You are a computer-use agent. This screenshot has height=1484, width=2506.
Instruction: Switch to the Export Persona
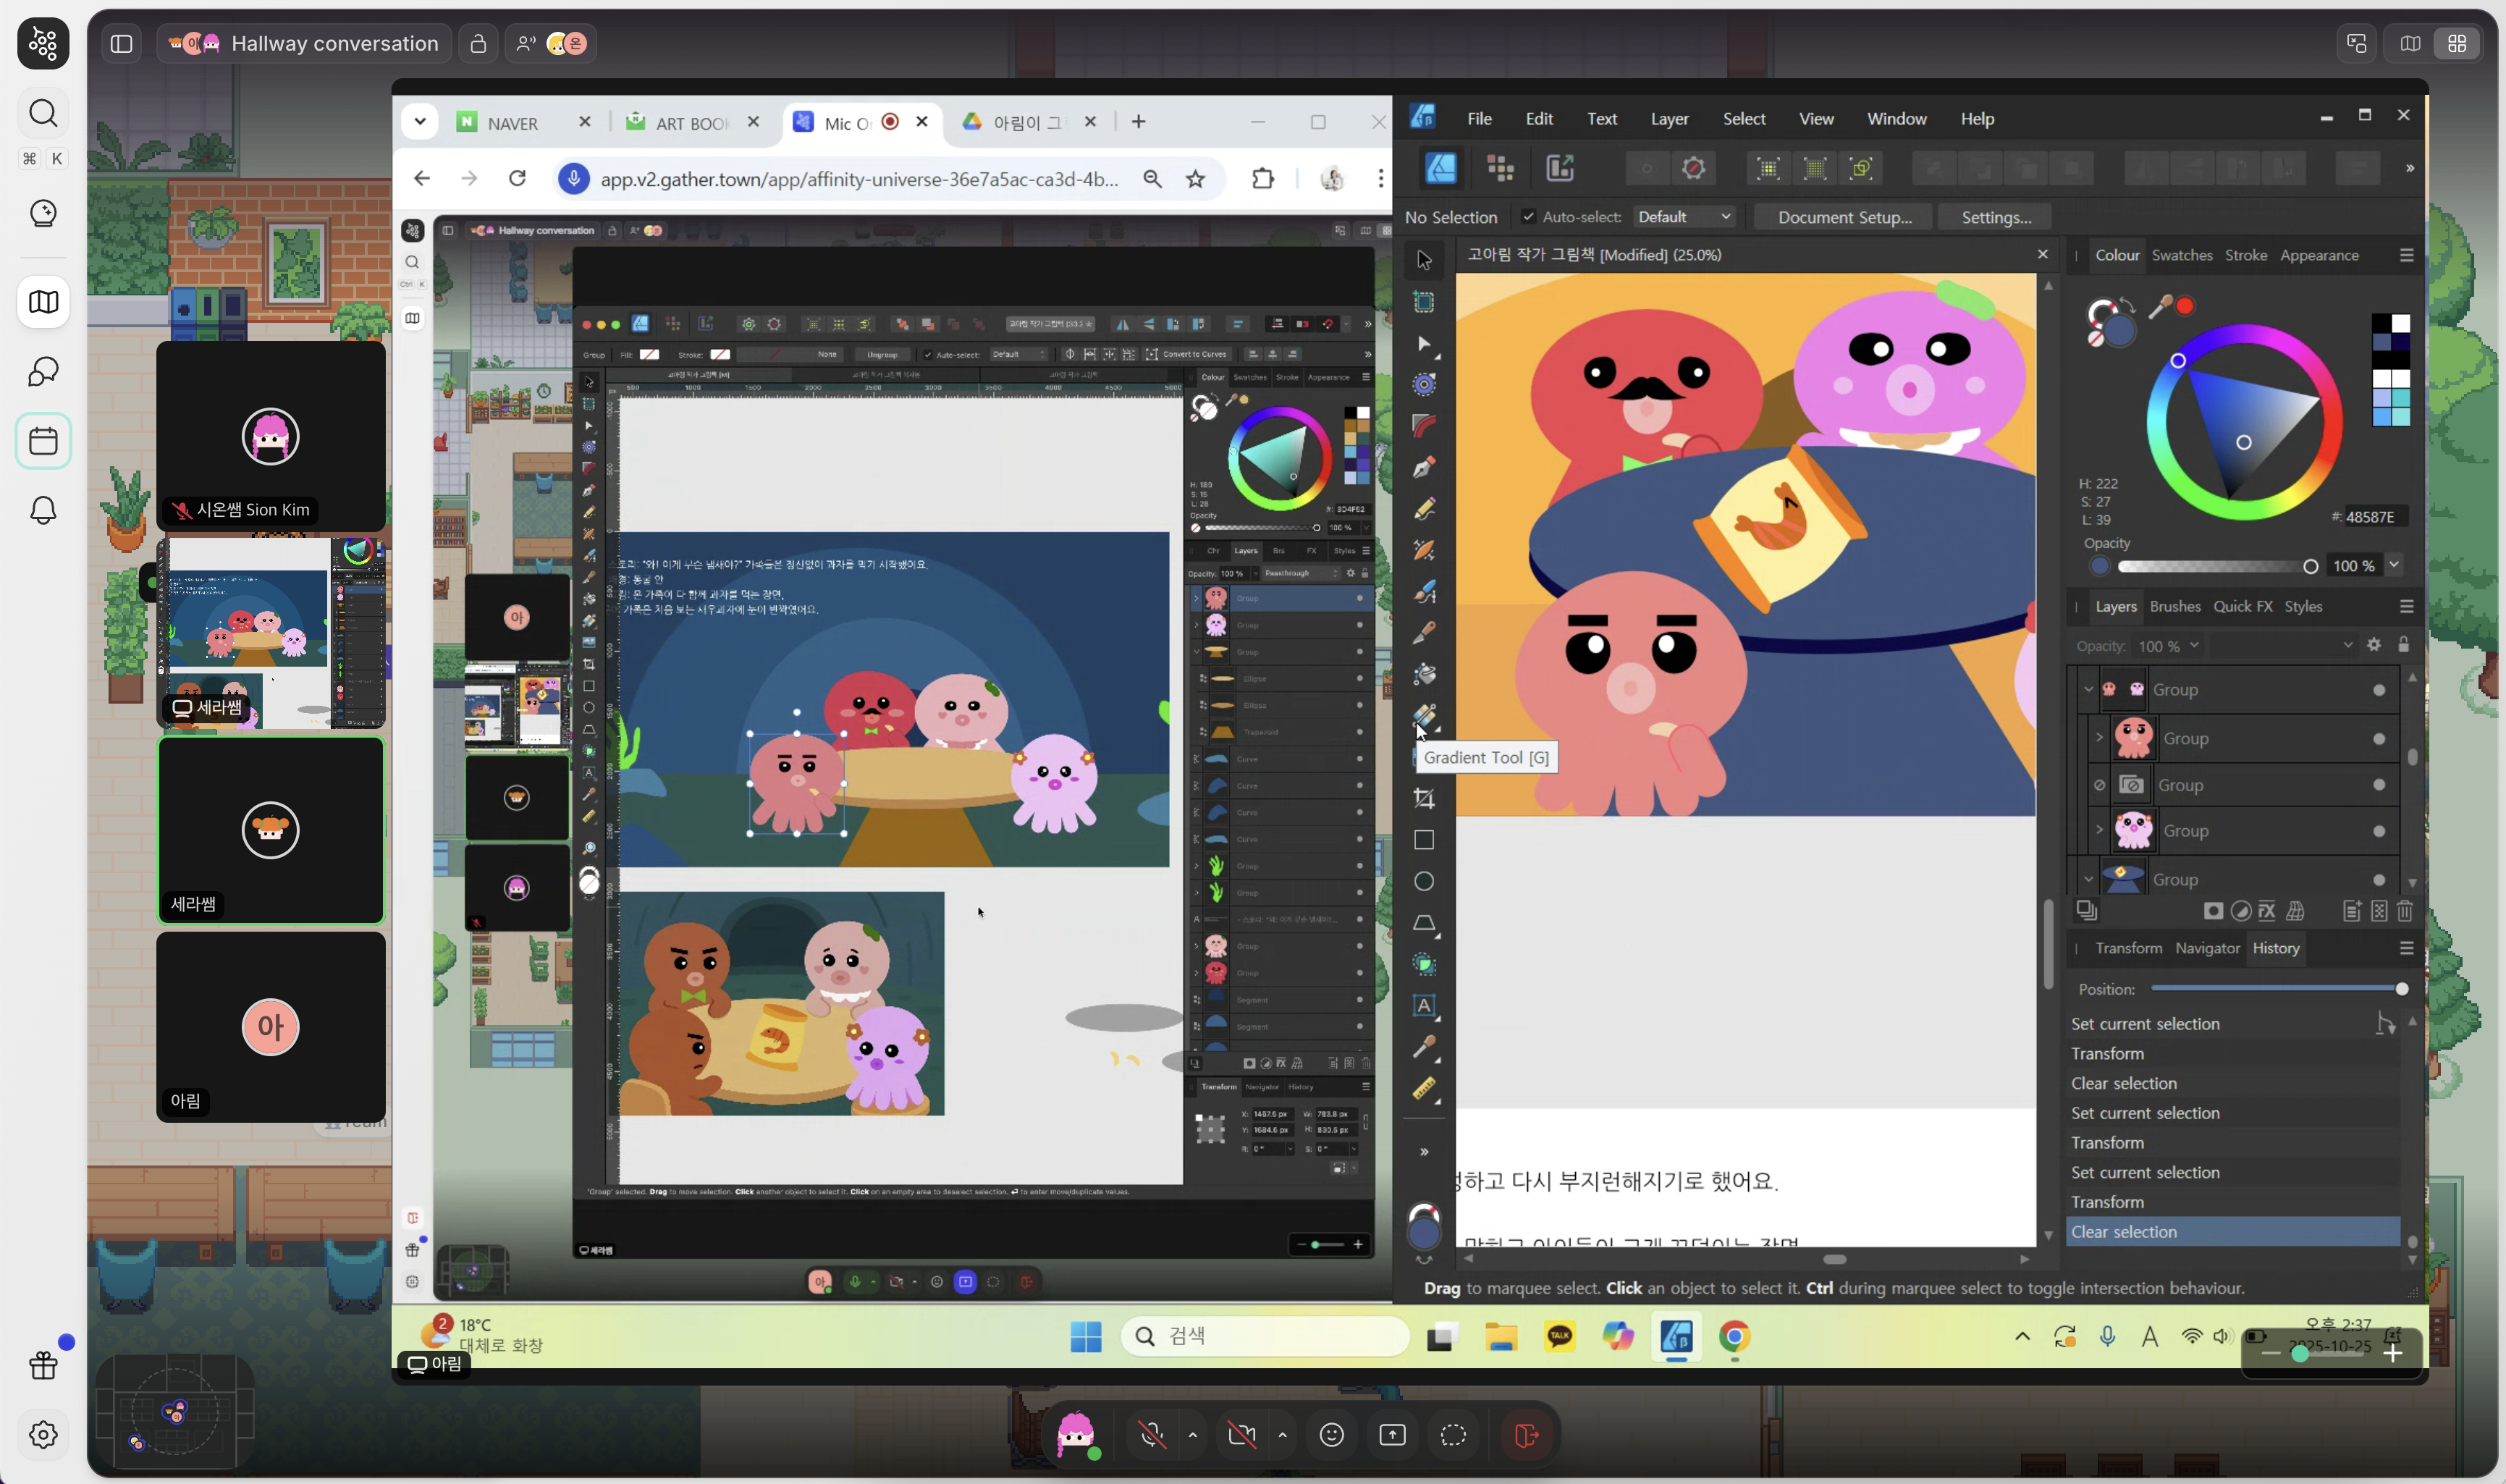click(1560, 168)
